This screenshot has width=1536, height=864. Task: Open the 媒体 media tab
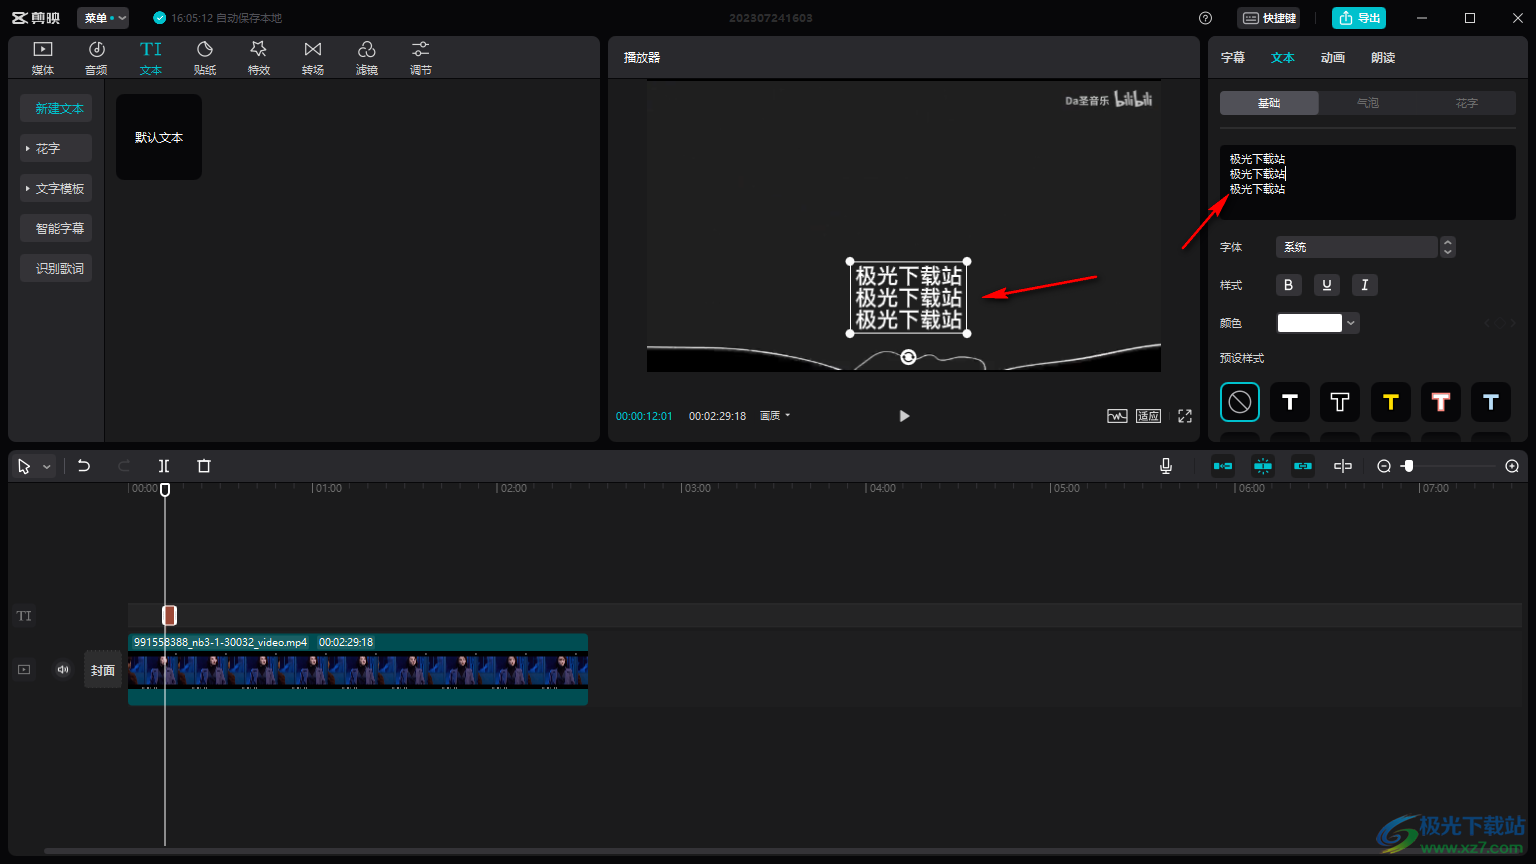(x=43, y=58)
